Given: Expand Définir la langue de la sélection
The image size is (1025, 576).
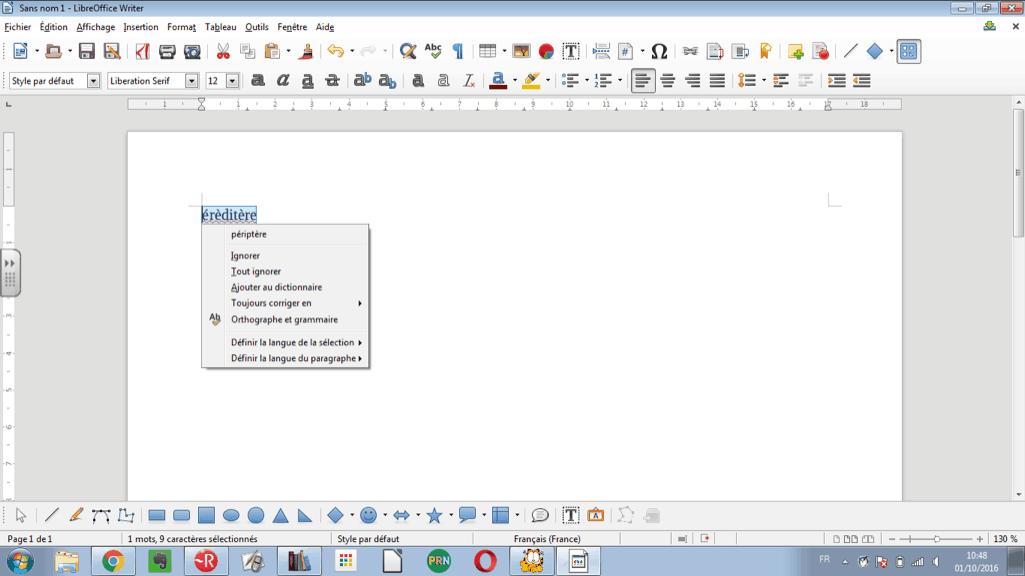Looking at the screenshot, I should point(286,343).
